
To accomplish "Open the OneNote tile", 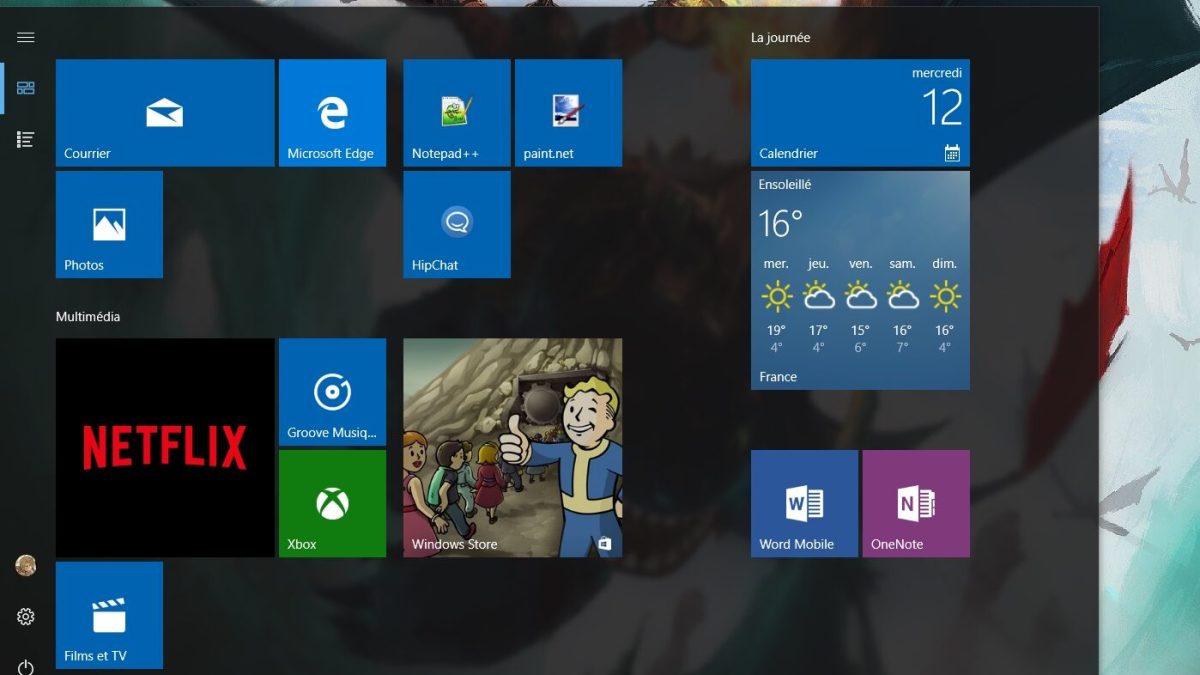I will coord(916,503).
